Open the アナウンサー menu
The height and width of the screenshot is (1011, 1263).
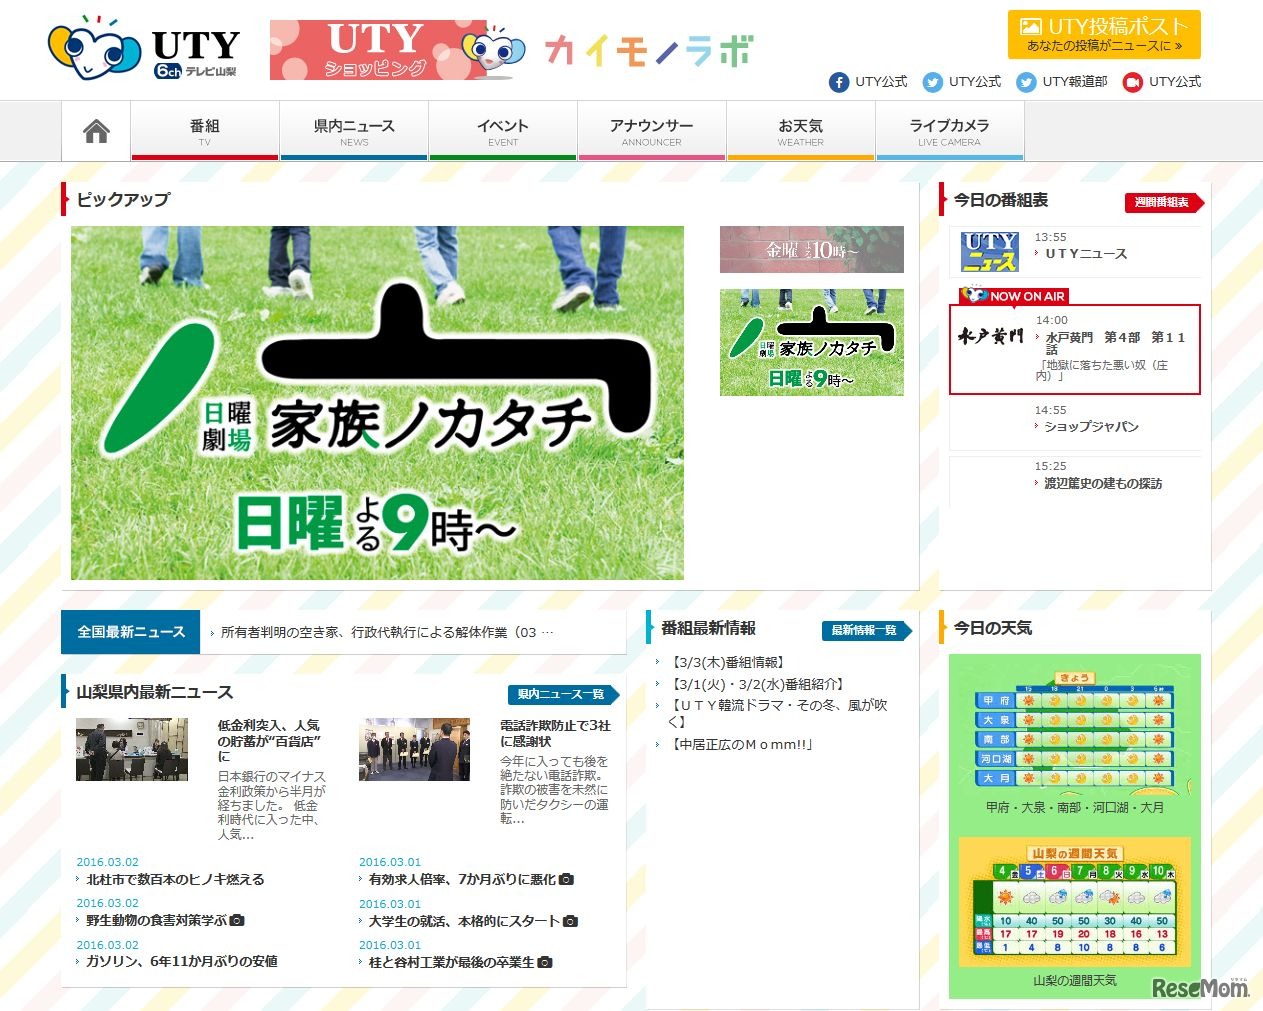tap(652, 131)
